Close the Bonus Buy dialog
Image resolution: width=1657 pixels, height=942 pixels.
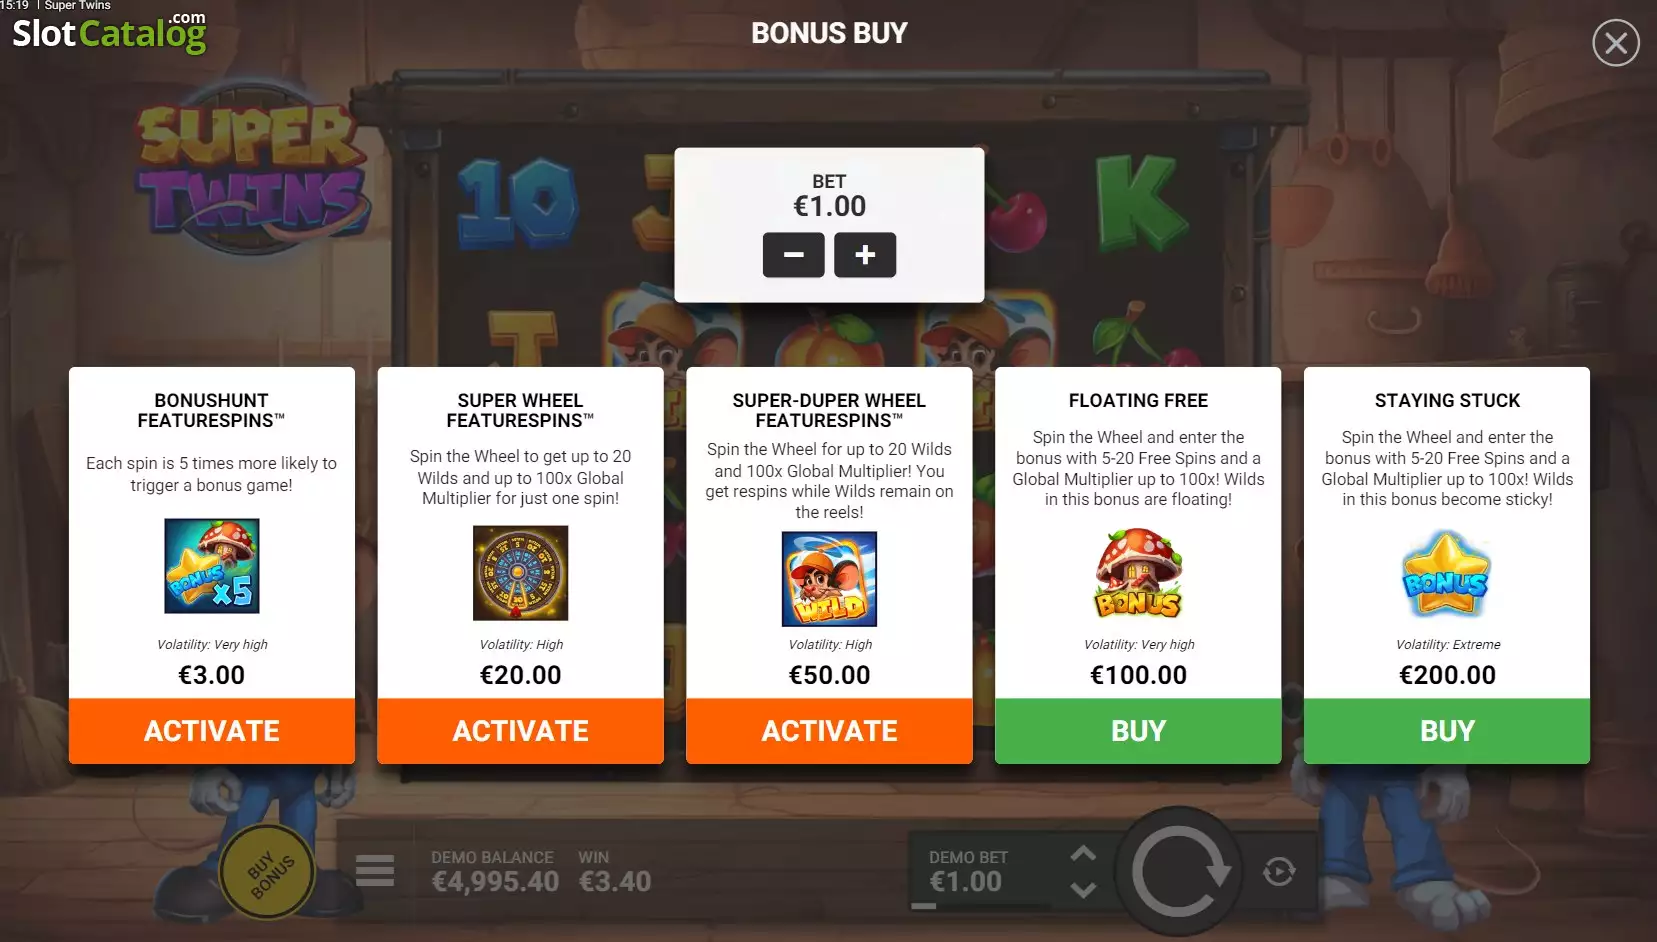coord(1616,43)
